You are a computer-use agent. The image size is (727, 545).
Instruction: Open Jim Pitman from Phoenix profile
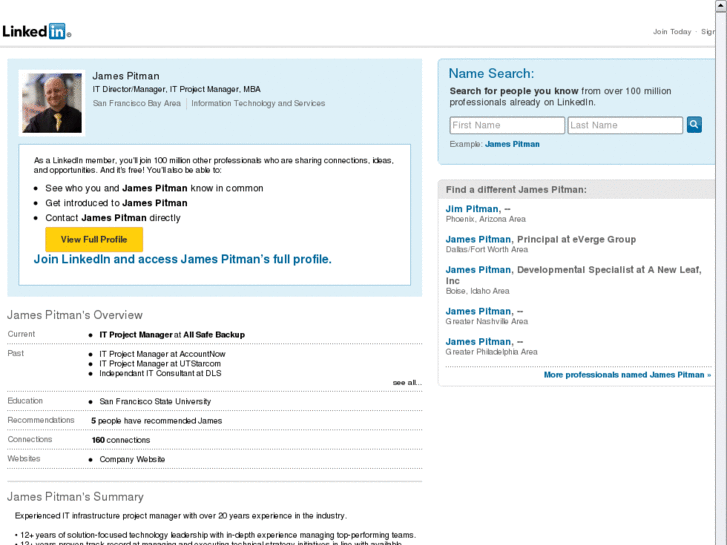click(x=472, y=209)
